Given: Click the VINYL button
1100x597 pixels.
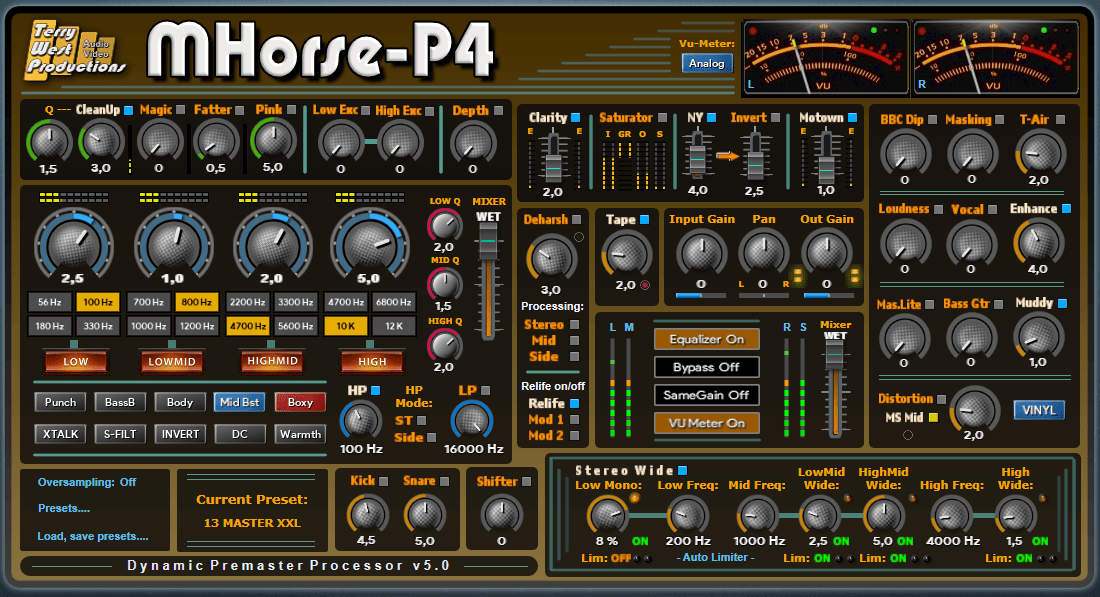Looking at the screenshot, I should click(x=1039, y=410).
